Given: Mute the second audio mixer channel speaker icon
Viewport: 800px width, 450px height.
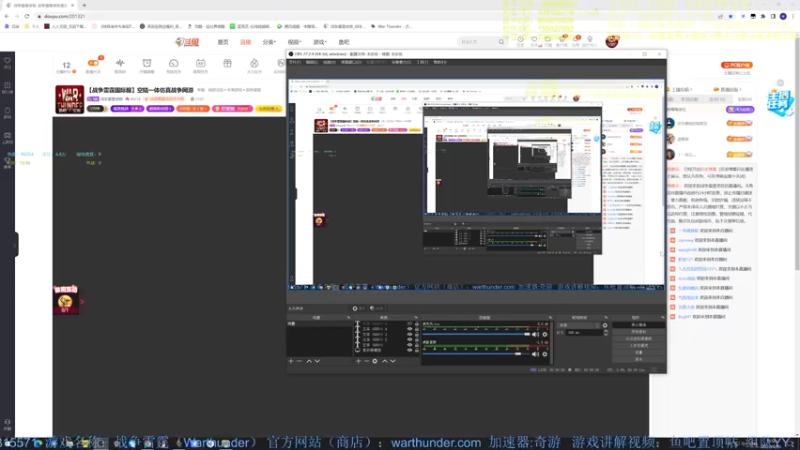Looking at the screenshot, I should pyautogui.click(x=535, y=354).
